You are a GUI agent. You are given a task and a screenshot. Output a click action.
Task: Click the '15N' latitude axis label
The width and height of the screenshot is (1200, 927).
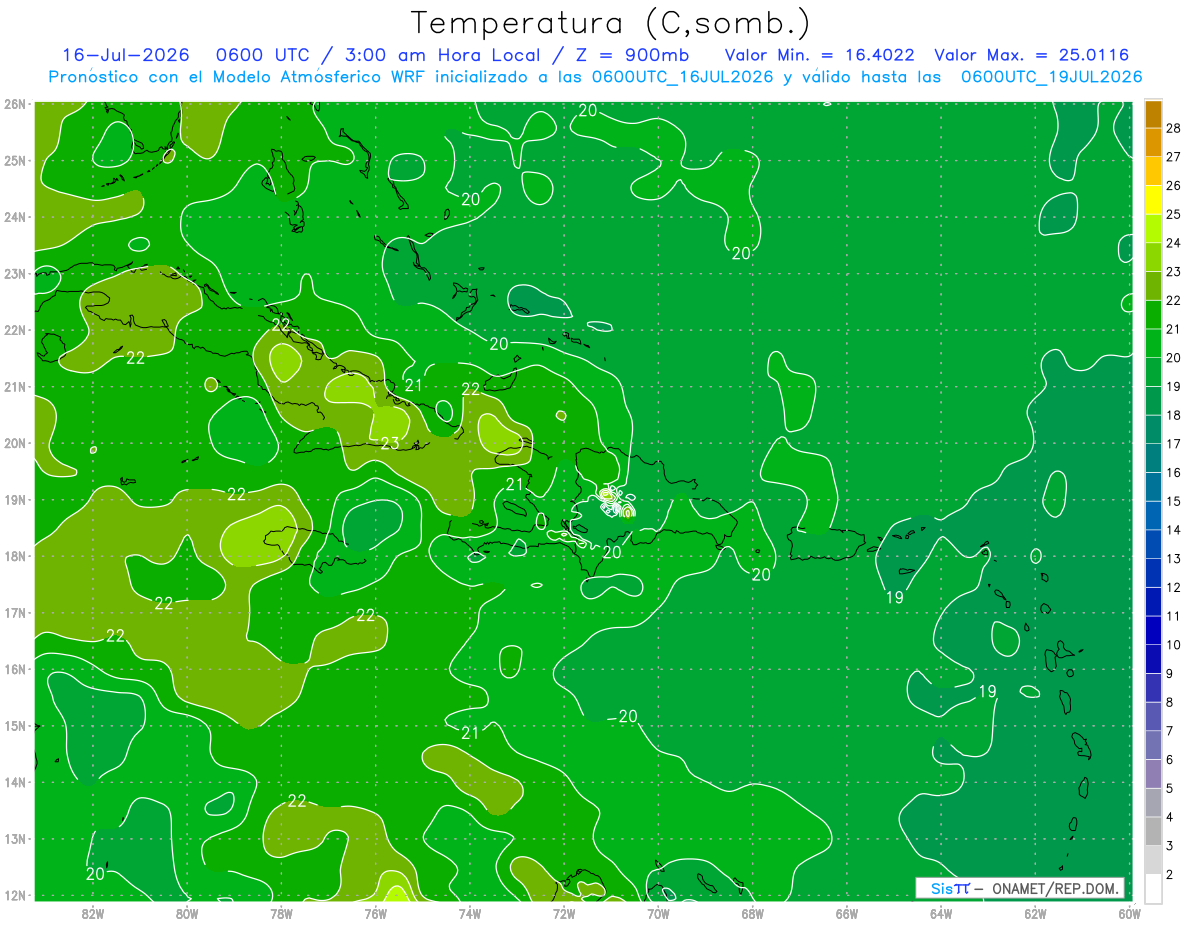tap(14, 725)
